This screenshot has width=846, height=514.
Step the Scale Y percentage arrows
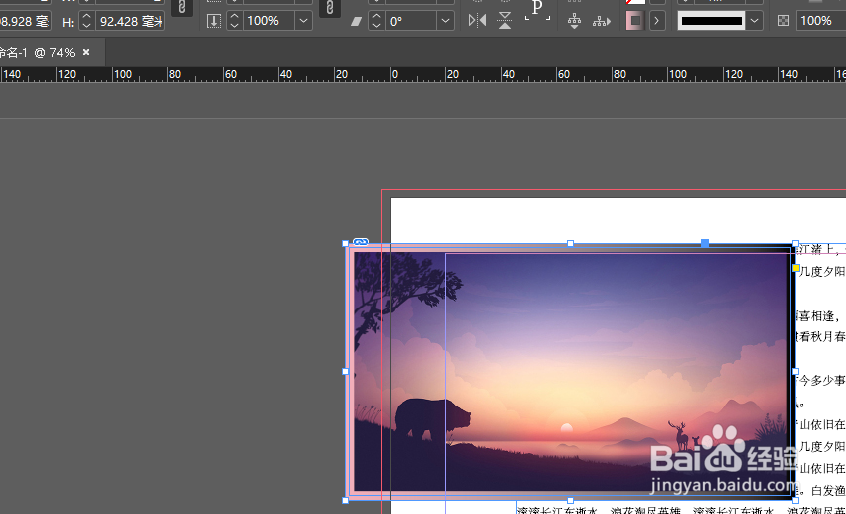[x=234, y=21]
